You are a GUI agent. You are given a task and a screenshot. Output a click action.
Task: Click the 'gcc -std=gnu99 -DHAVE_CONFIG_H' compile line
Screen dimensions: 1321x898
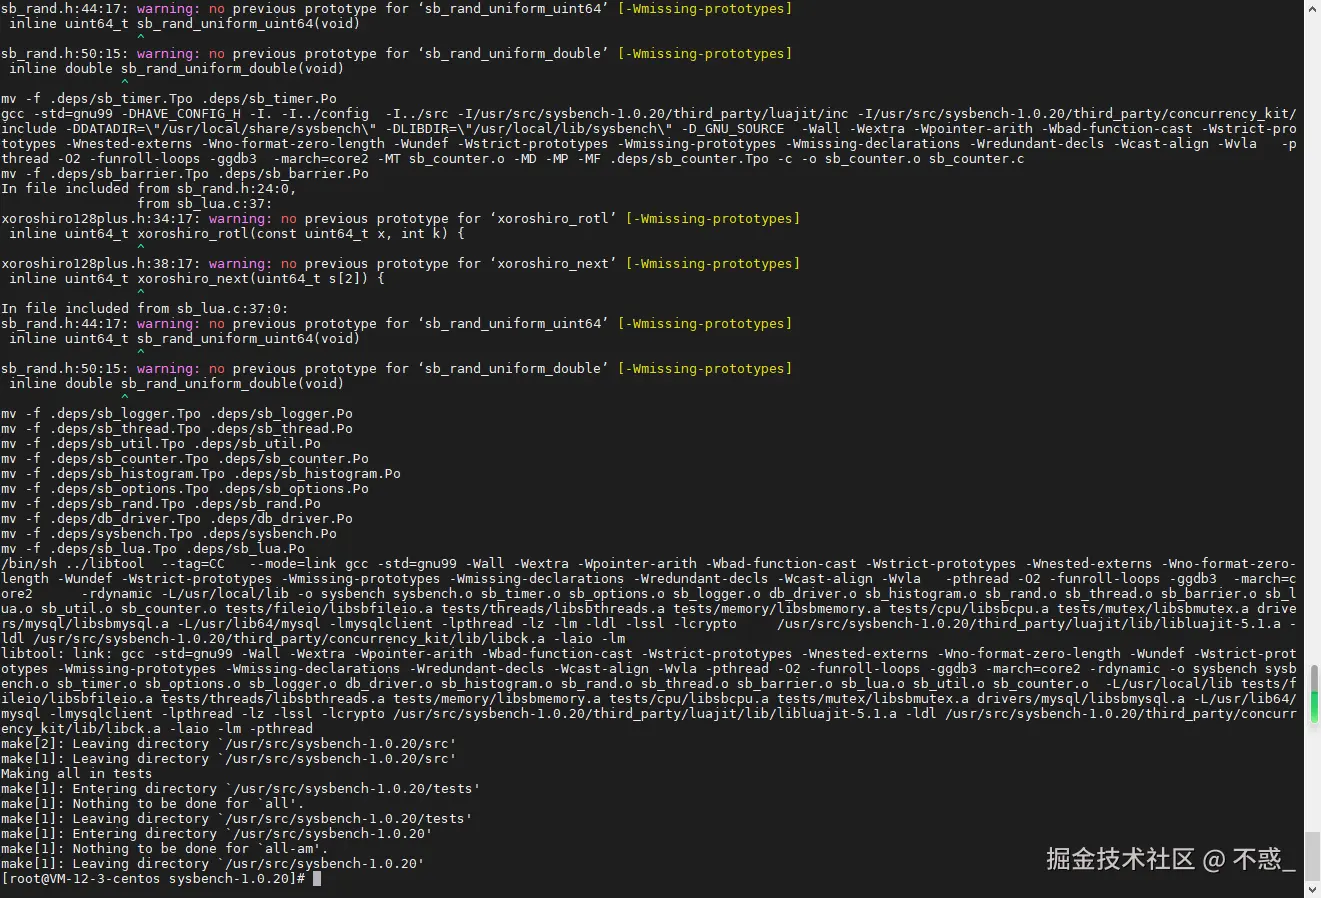coord(649,136)
